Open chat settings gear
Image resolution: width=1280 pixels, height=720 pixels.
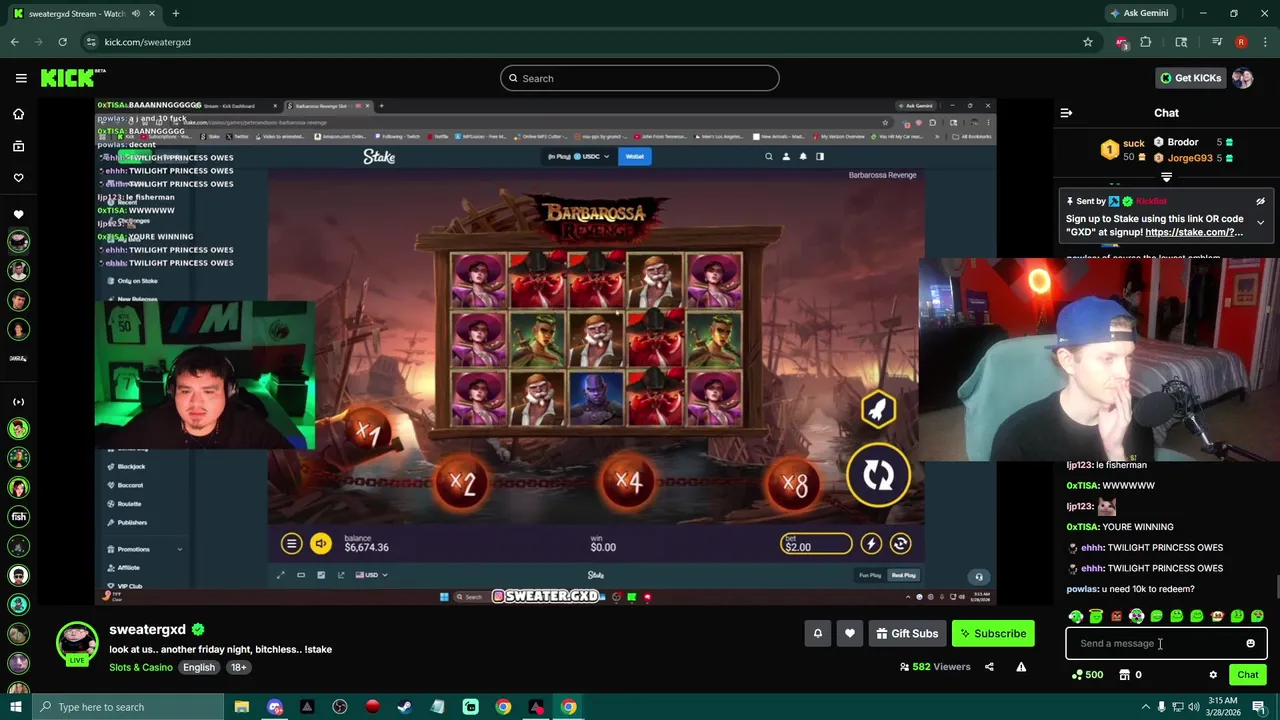coord(1213,675)
